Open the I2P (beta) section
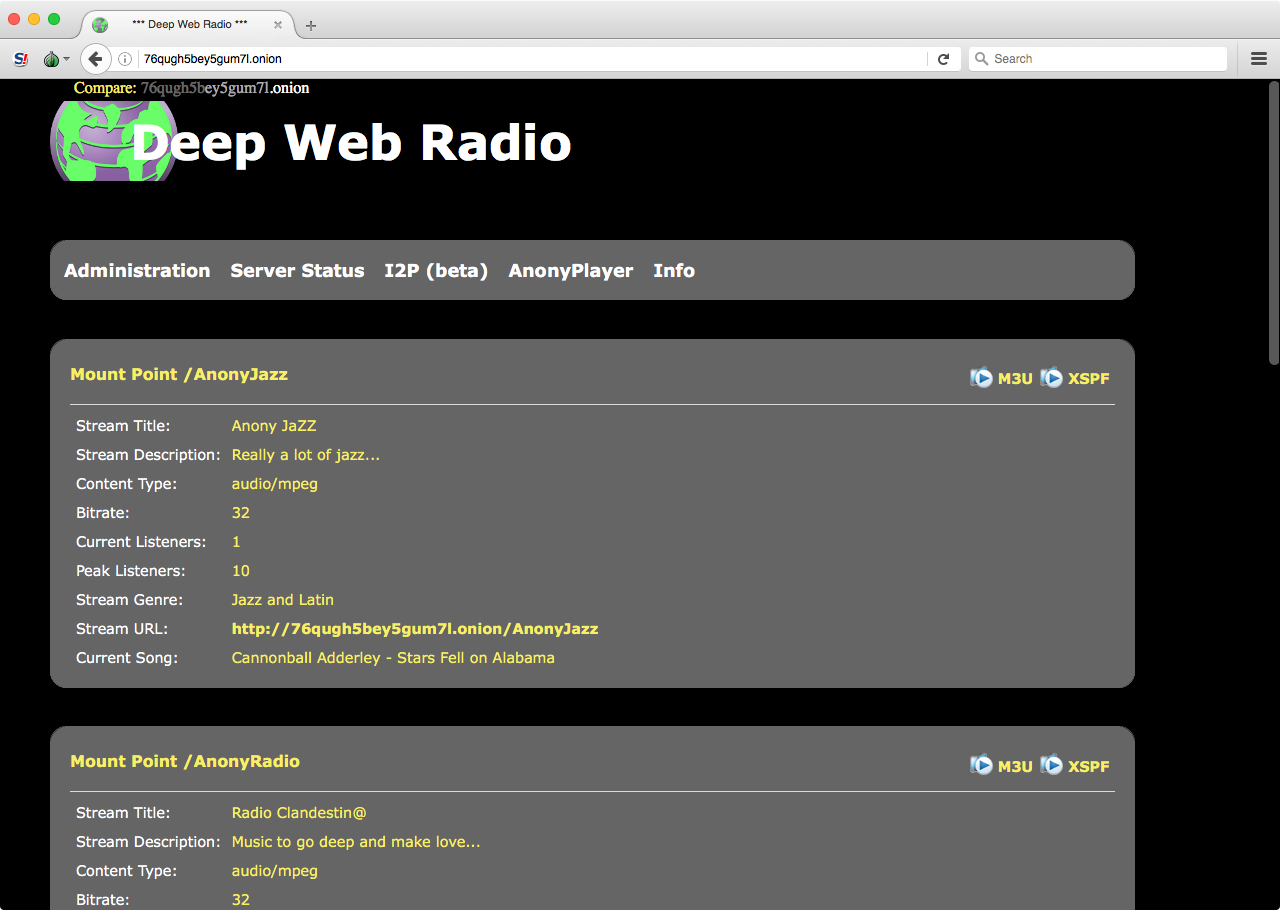This screenshot has height=910, width=1280. [436, 270]
